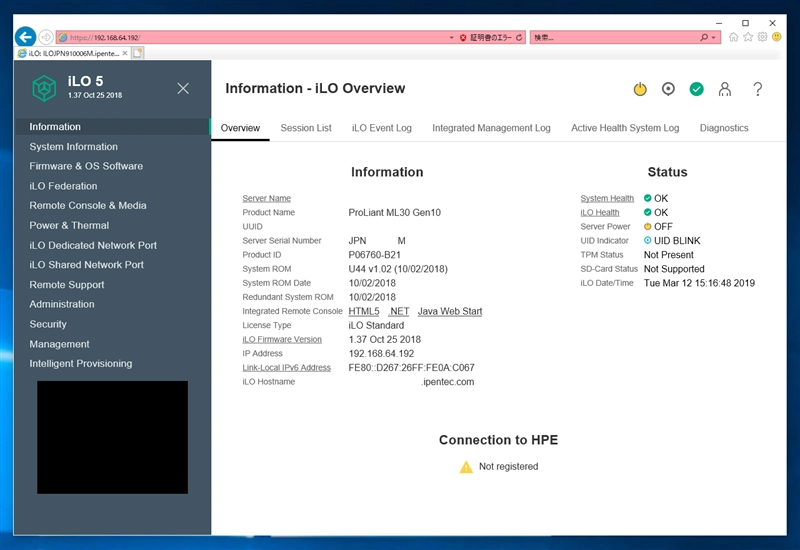Open the Active Health System Log tab
The height and width of the screenshot is (550, 800).
pyautogui.click(x=625, y=128)
